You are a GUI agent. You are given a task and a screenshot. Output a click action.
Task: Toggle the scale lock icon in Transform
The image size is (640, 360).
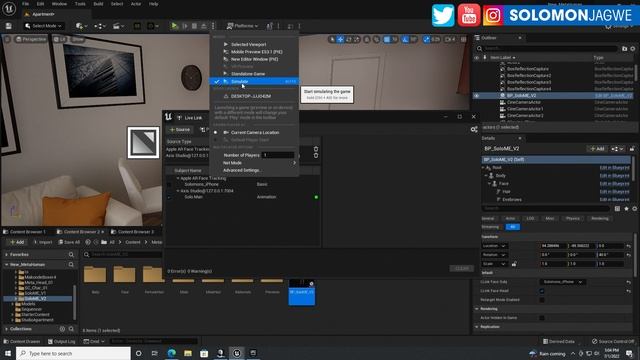point(514,264)
